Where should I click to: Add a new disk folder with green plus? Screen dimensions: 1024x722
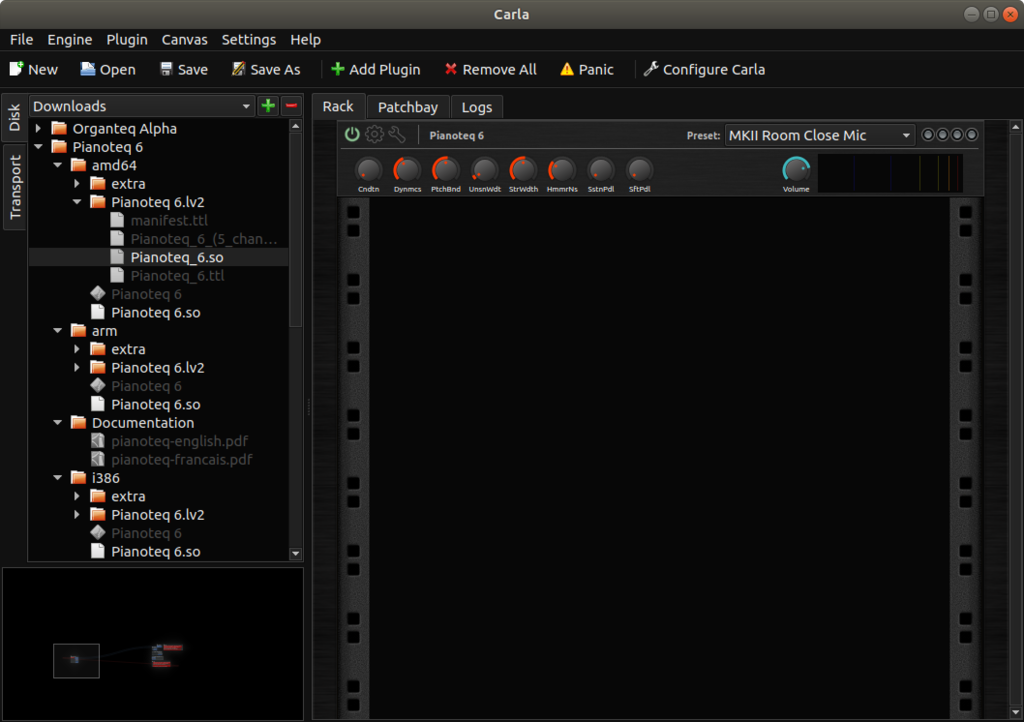(268, 106)
